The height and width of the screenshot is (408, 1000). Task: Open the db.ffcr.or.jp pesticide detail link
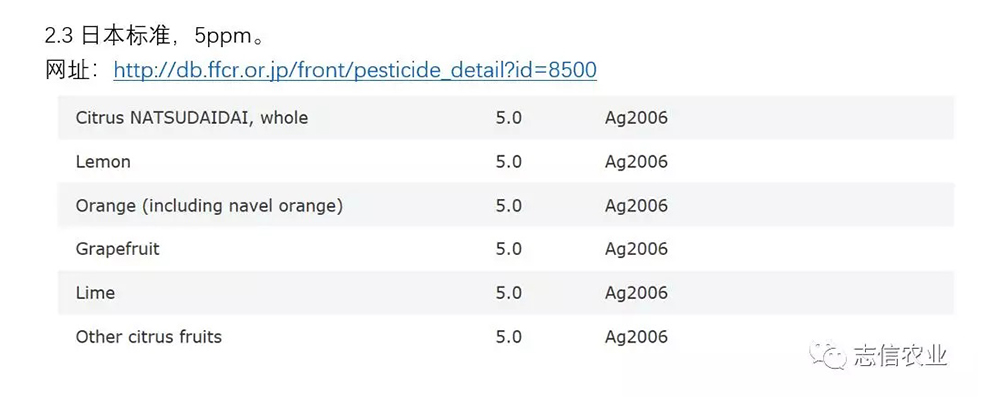(355, 70)
